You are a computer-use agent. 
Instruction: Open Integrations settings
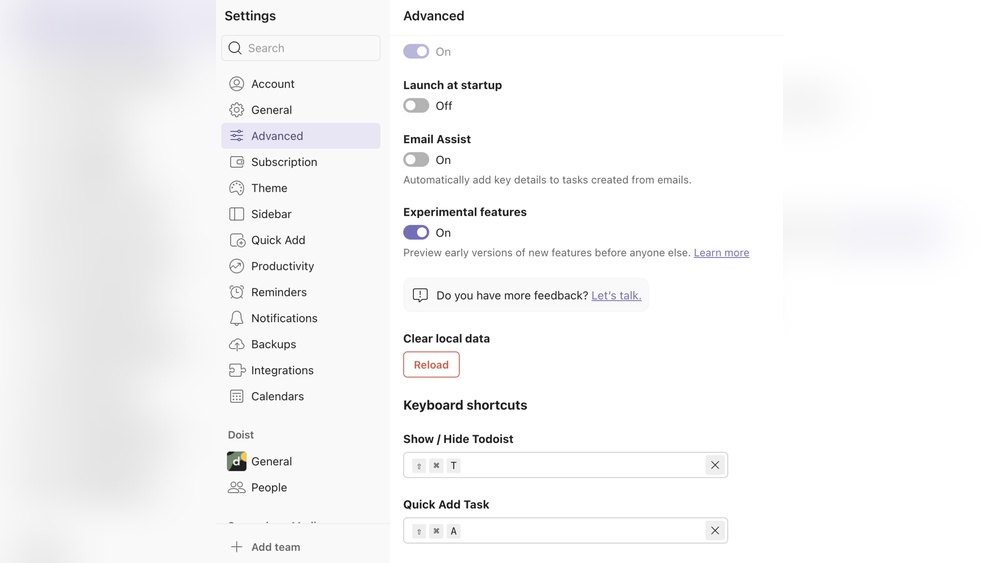click(301, 370)
